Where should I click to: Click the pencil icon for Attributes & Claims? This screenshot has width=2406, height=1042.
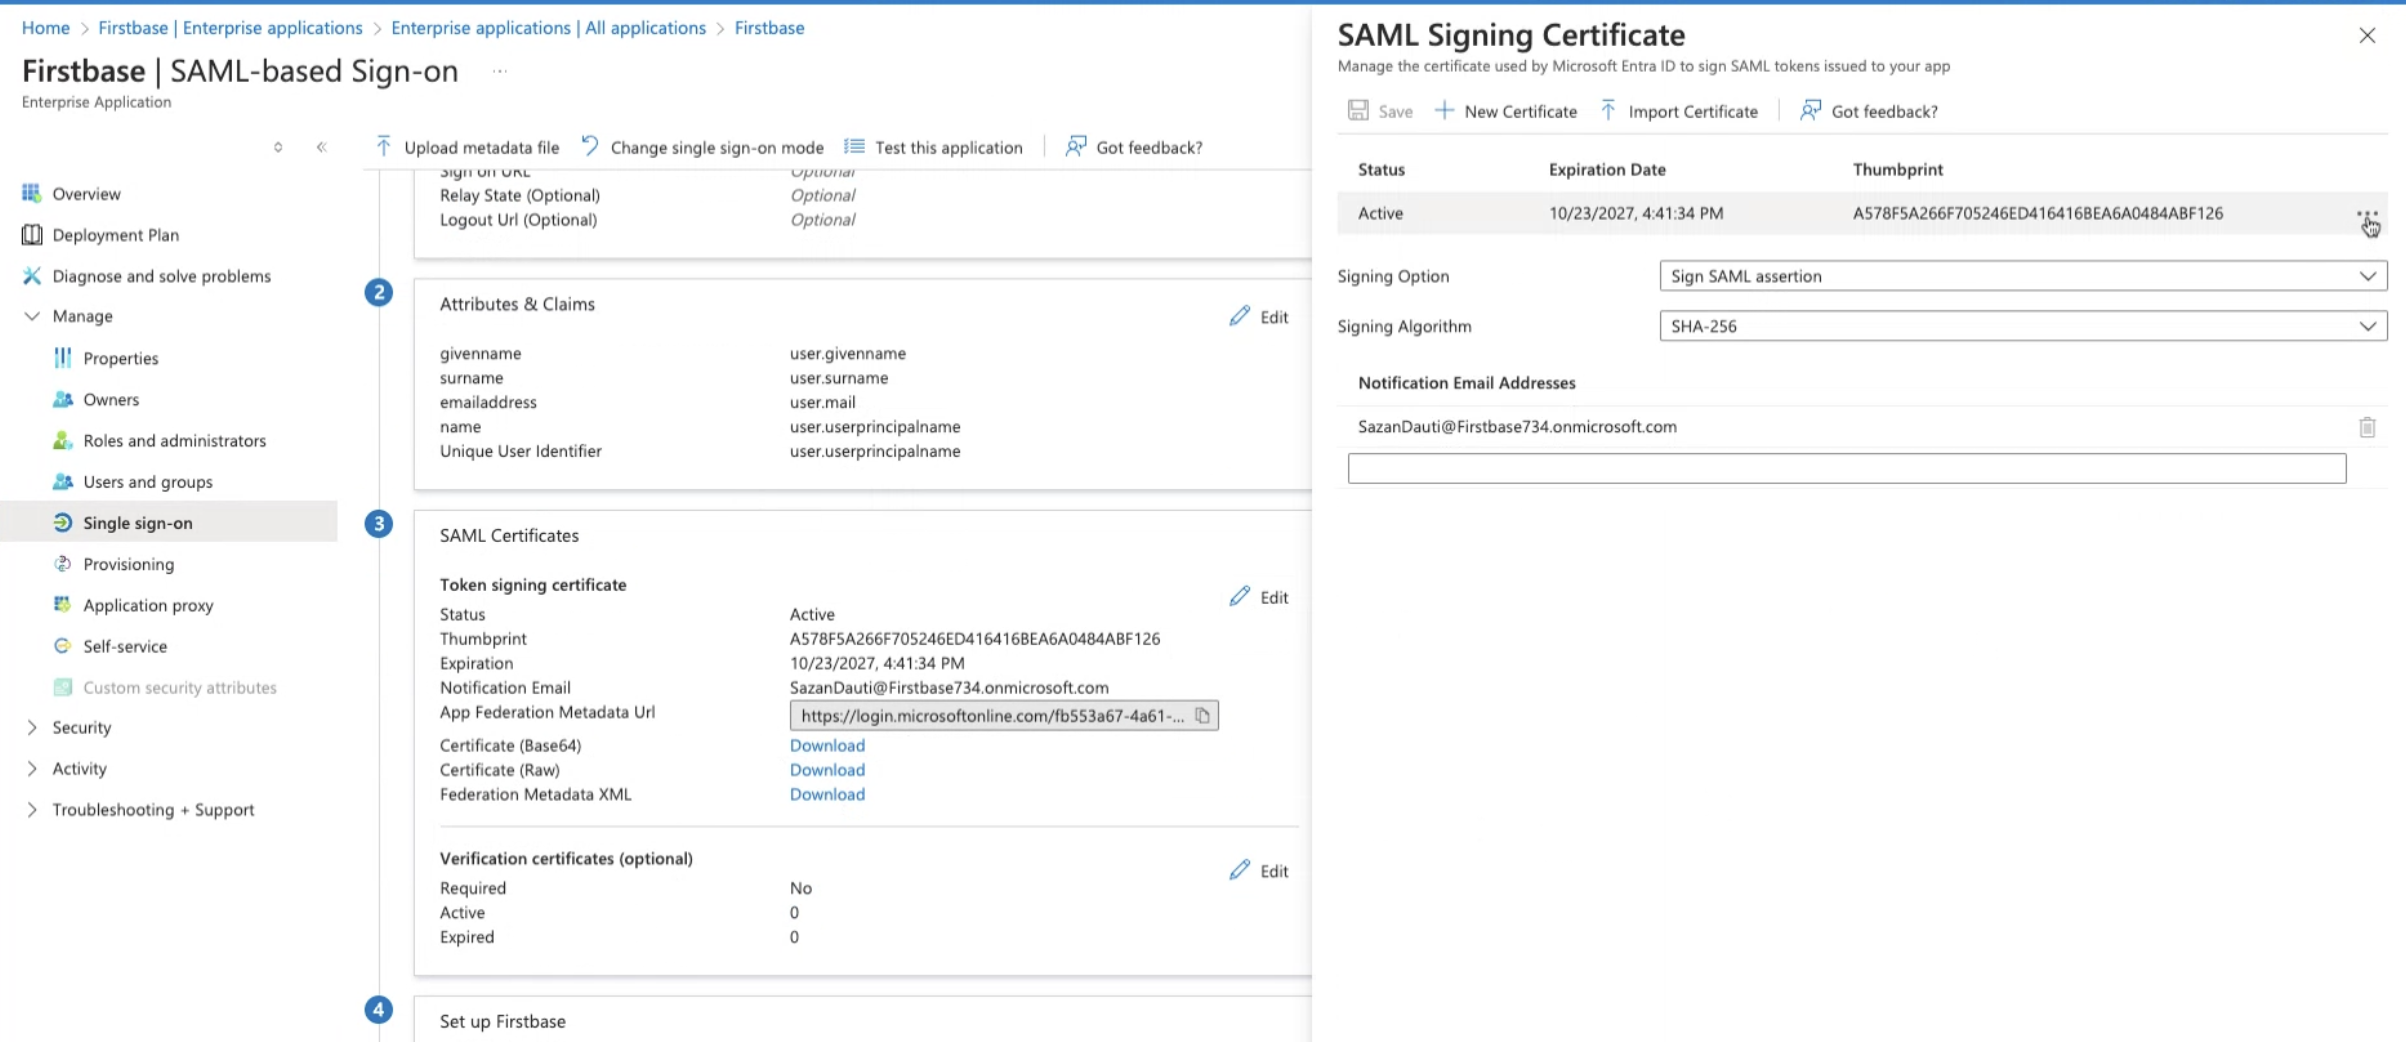[1239, 316]
